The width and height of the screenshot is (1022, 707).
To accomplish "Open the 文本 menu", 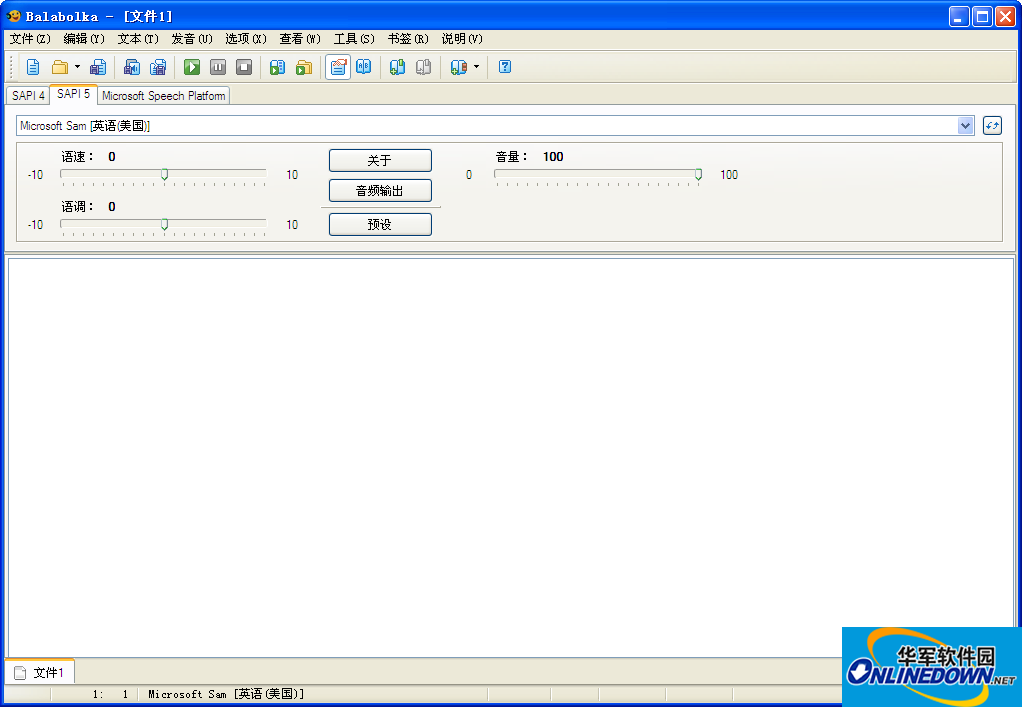I will pos(138,39).
